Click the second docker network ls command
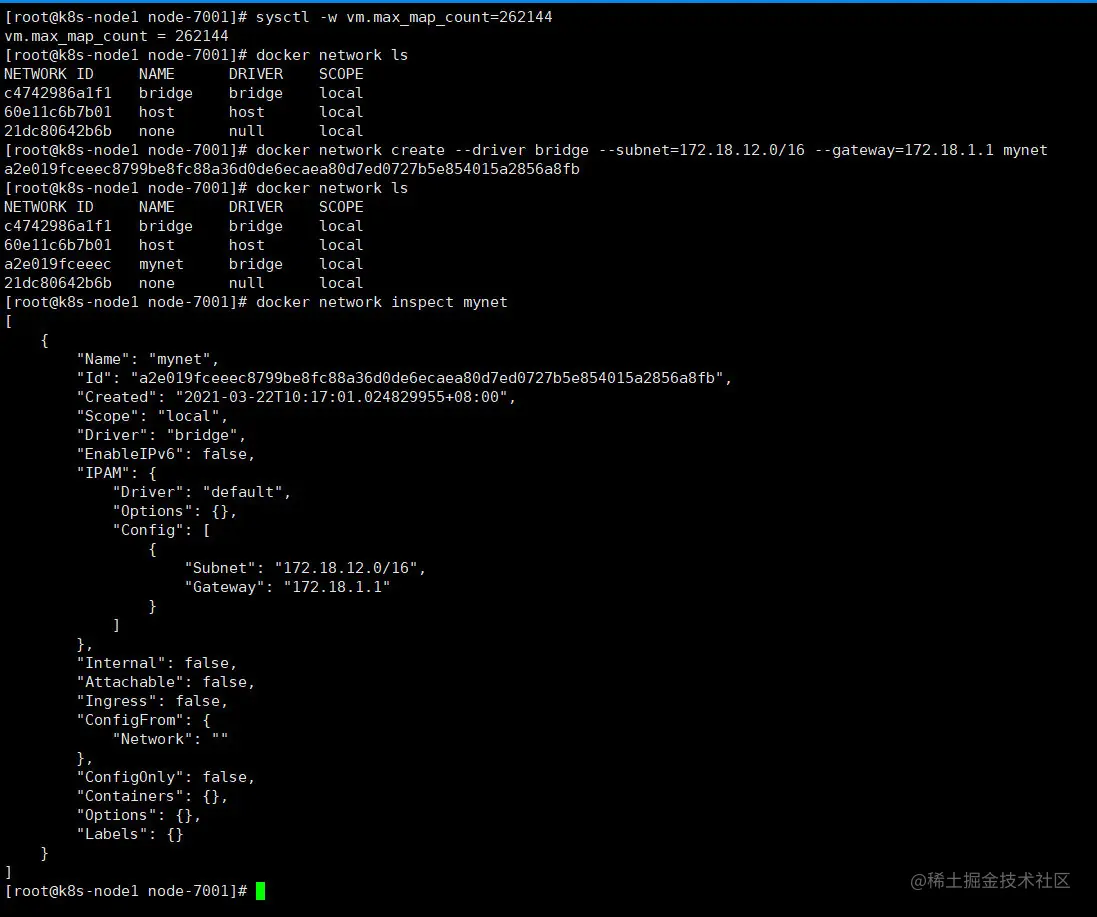Screen dimensions: 1097x917 pos(332,187)
